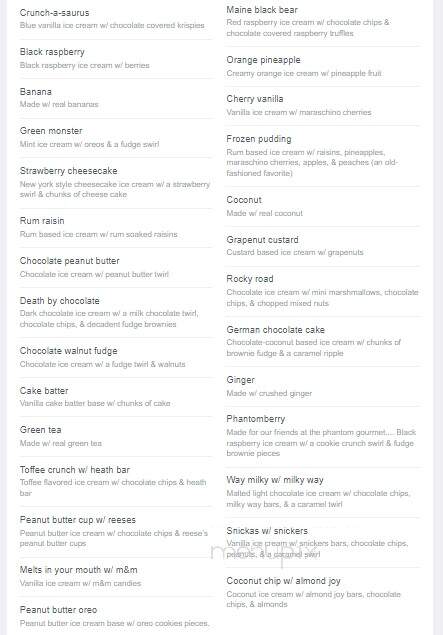Click the Black raspberry menu item
443x635 pixels.
[52, 52]
